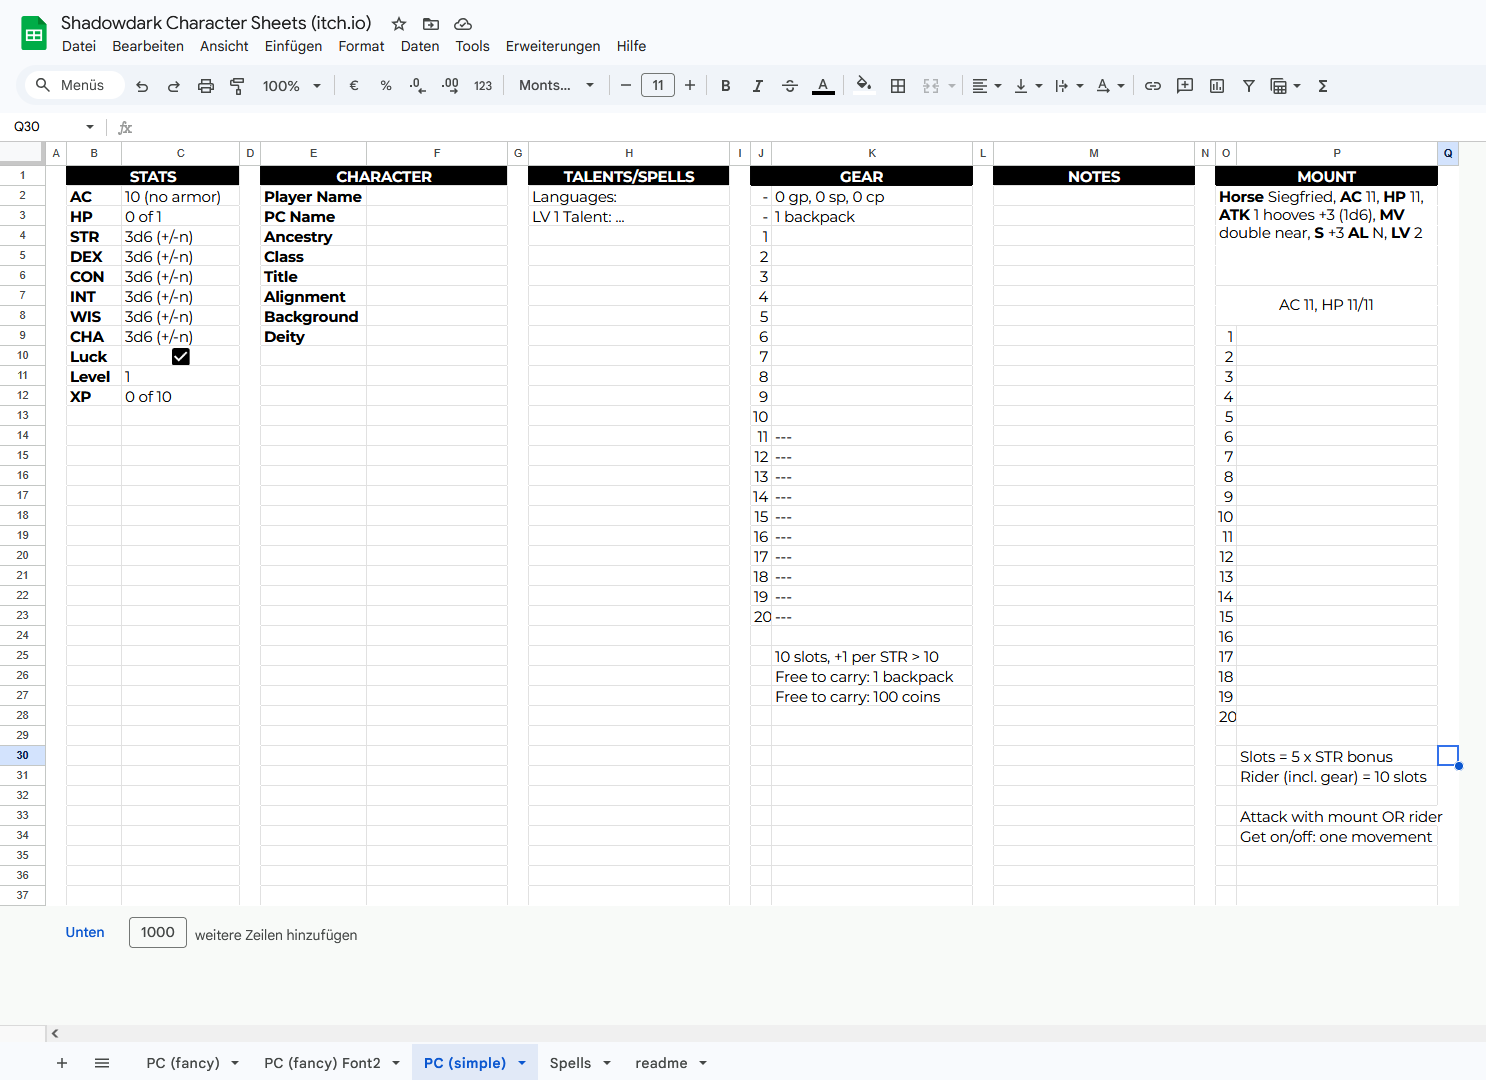Undo the last action

(142, 86)
